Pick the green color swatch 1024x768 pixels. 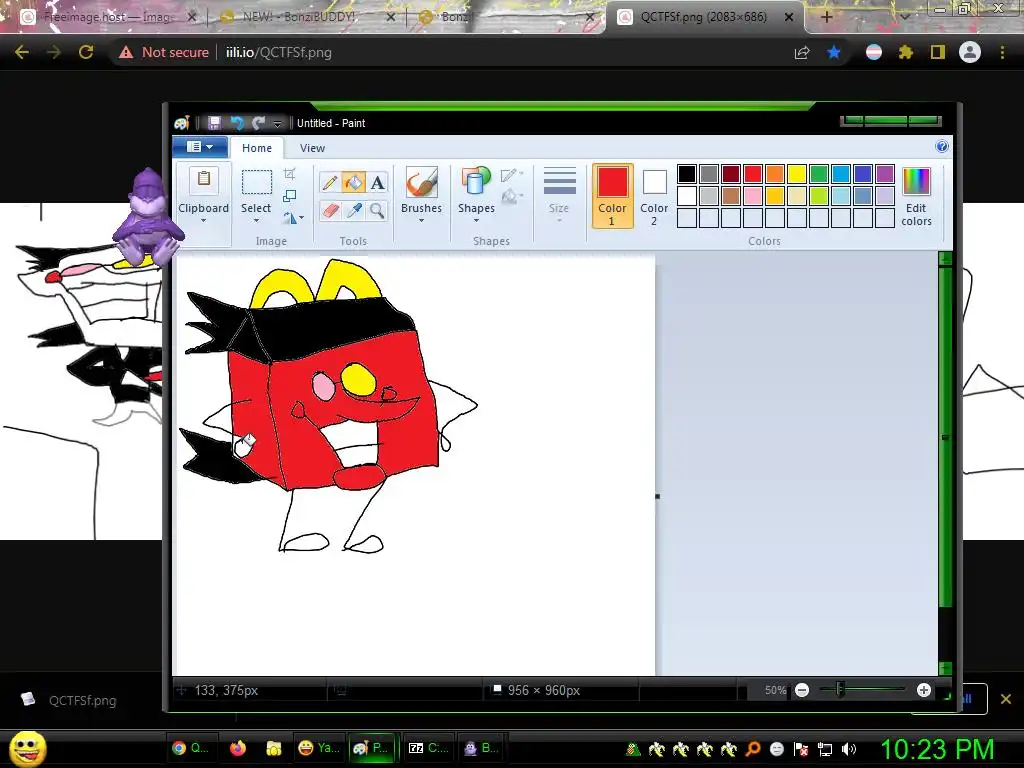tap(818, 174)
